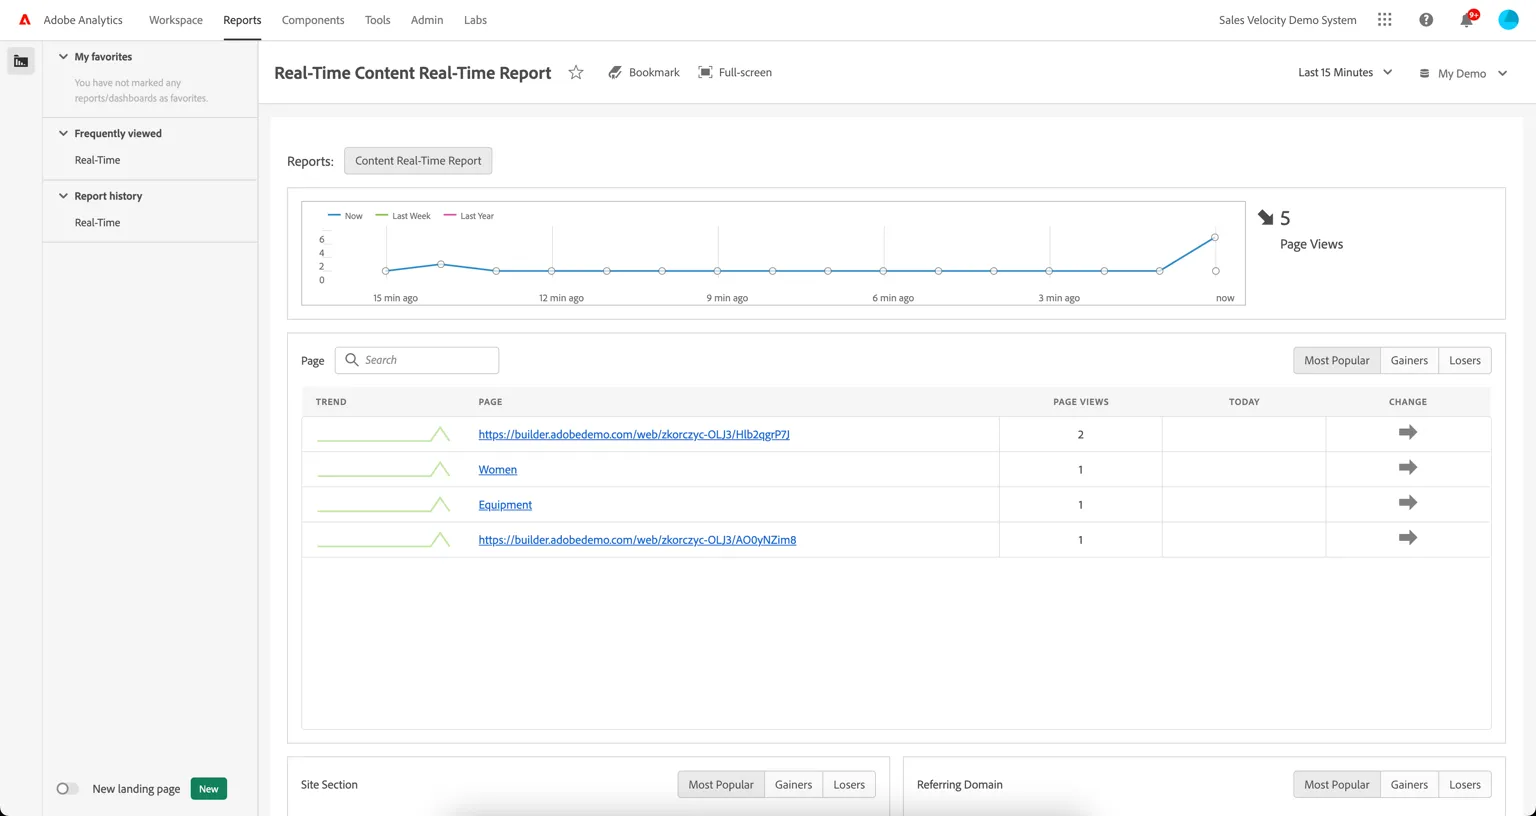Open the Components menu
The height and width of the screenshot is (816, 1536).
(x=313, y=20)
